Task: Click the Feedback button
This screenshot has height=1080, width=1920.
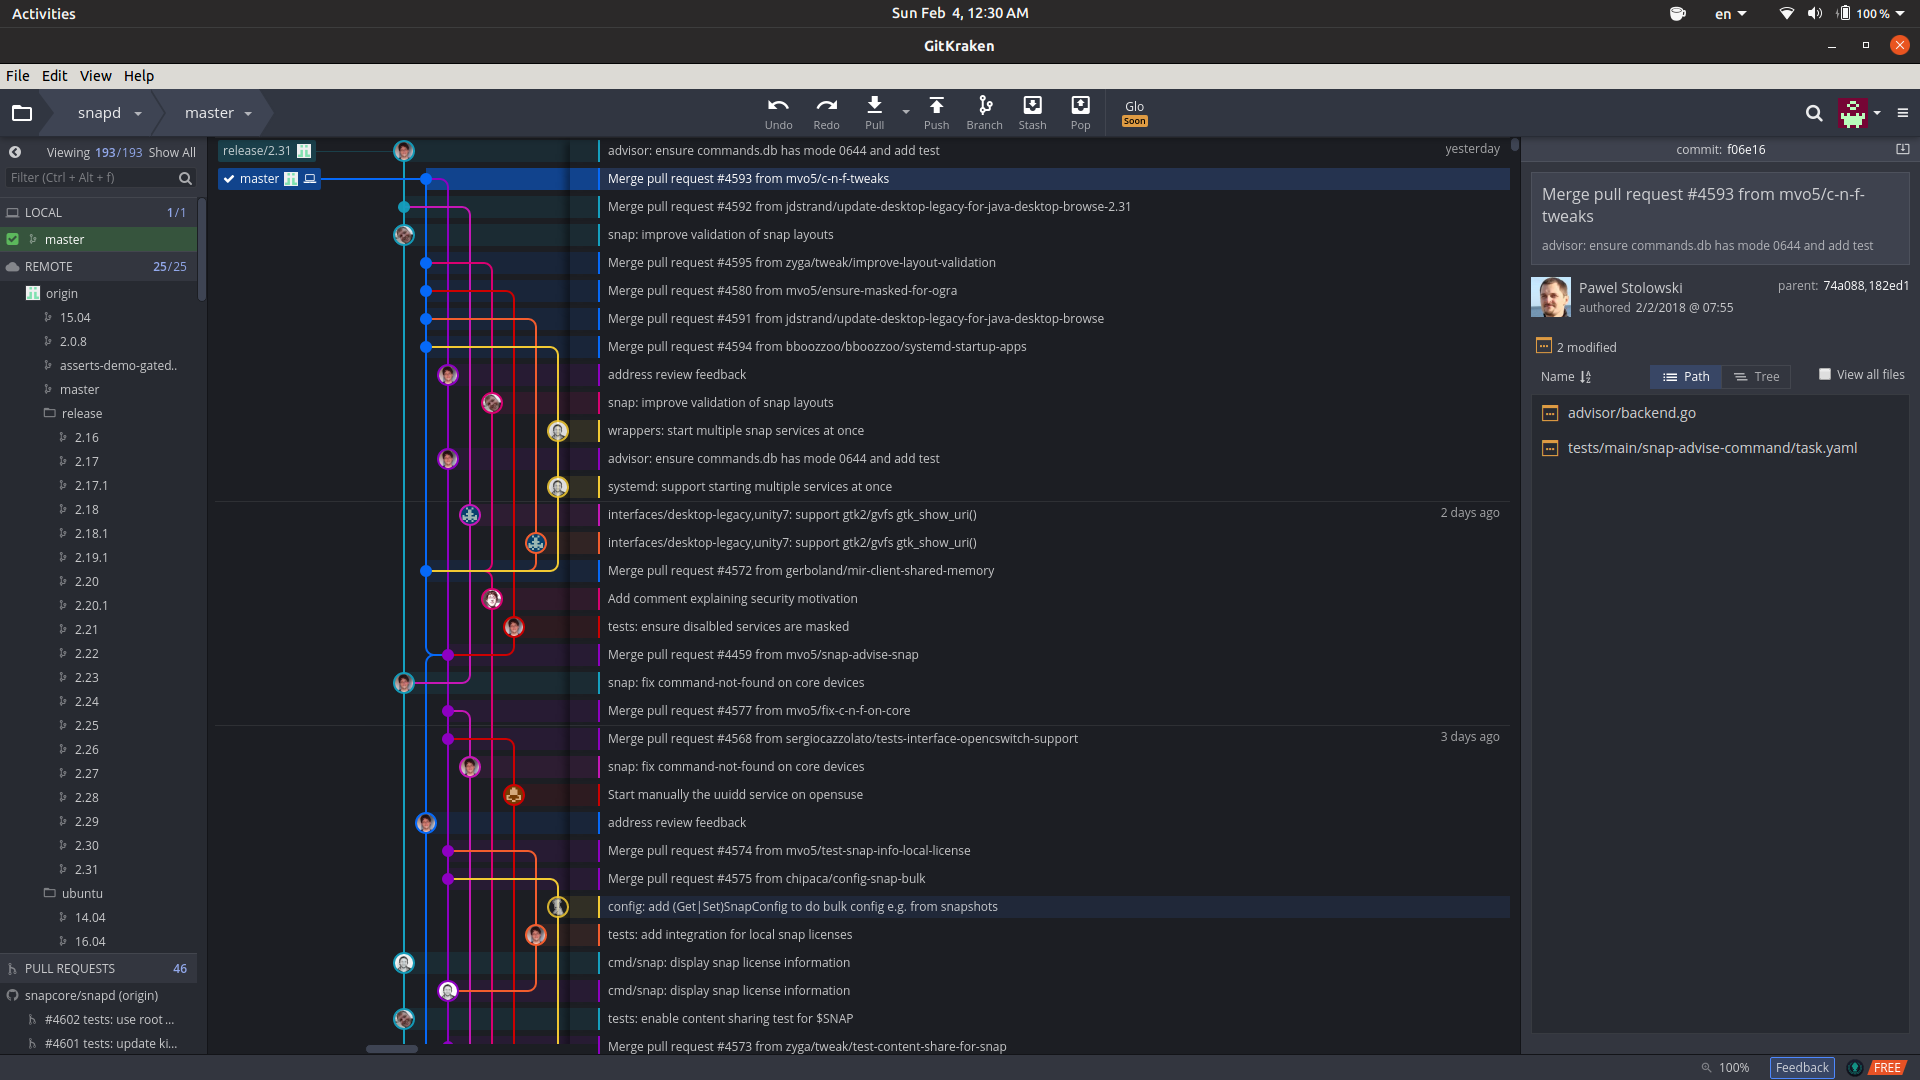Action: tap(1802, 1067)
